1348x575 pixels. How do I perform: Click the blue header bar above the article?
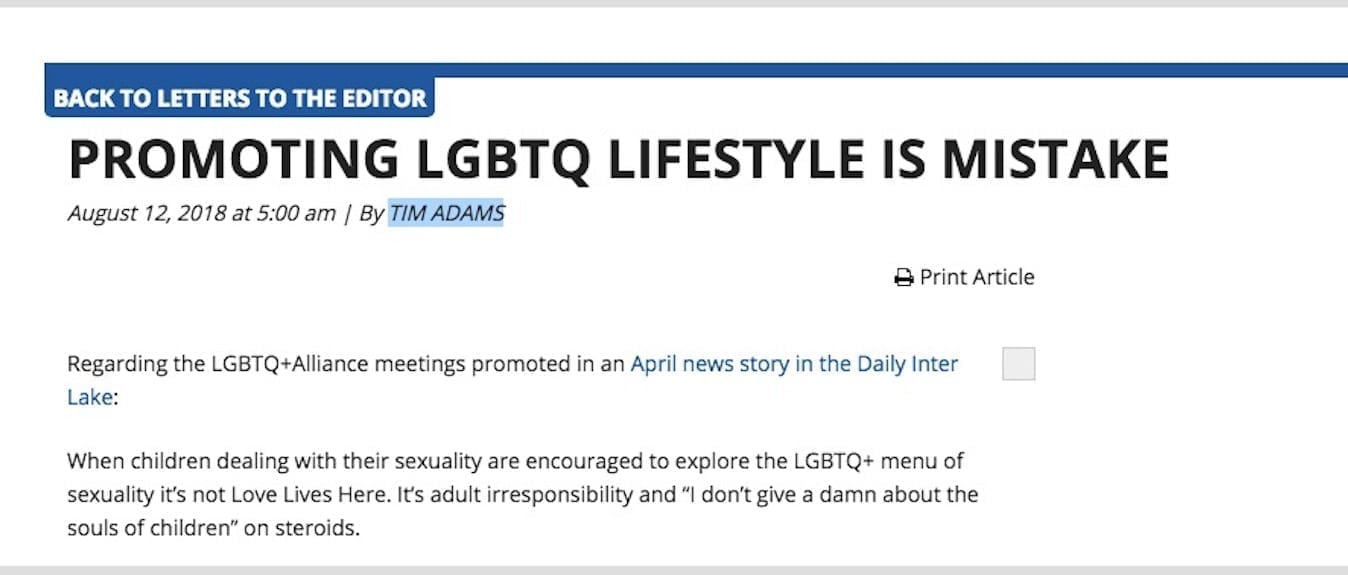point(800,70)
